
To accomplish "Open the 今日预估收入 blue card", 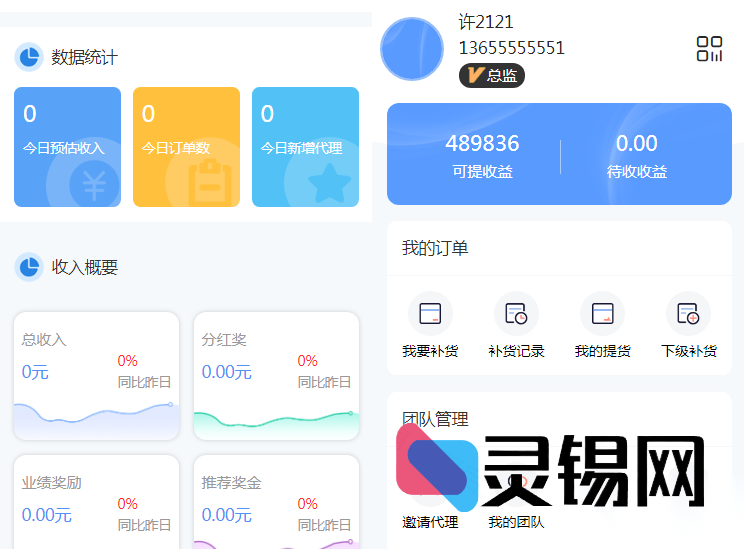I will click(x=67, y=147).
